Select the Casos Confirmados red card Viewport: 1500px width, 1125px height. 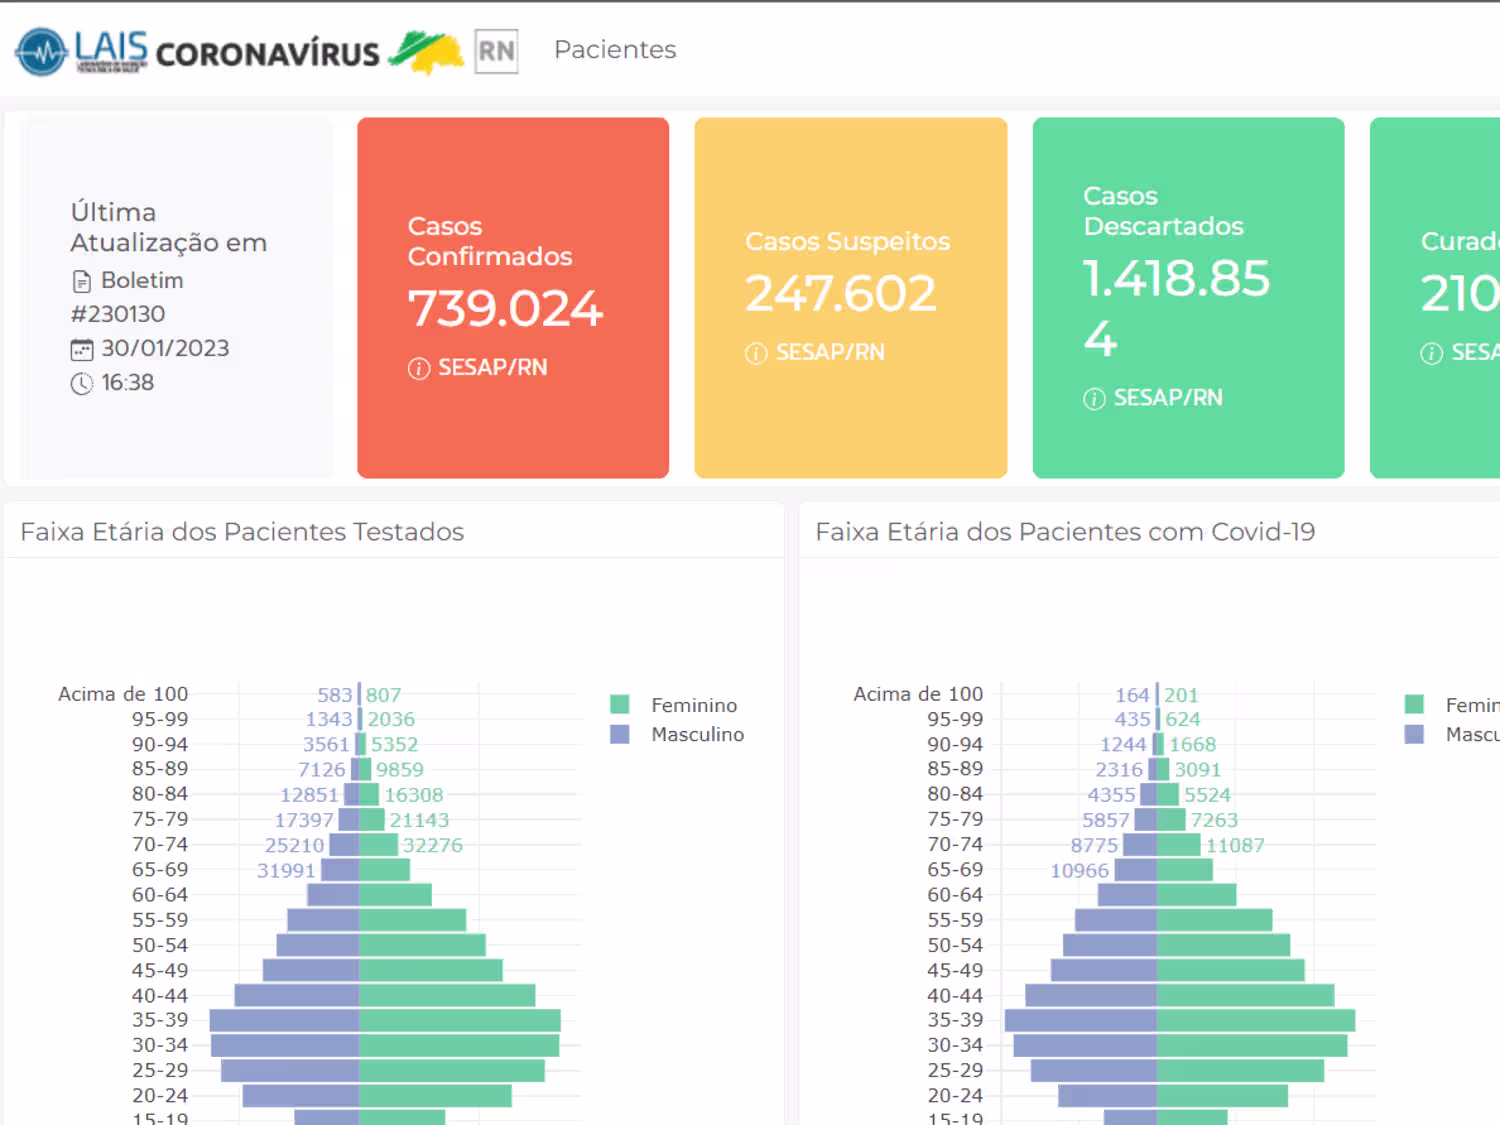(513, 298)
